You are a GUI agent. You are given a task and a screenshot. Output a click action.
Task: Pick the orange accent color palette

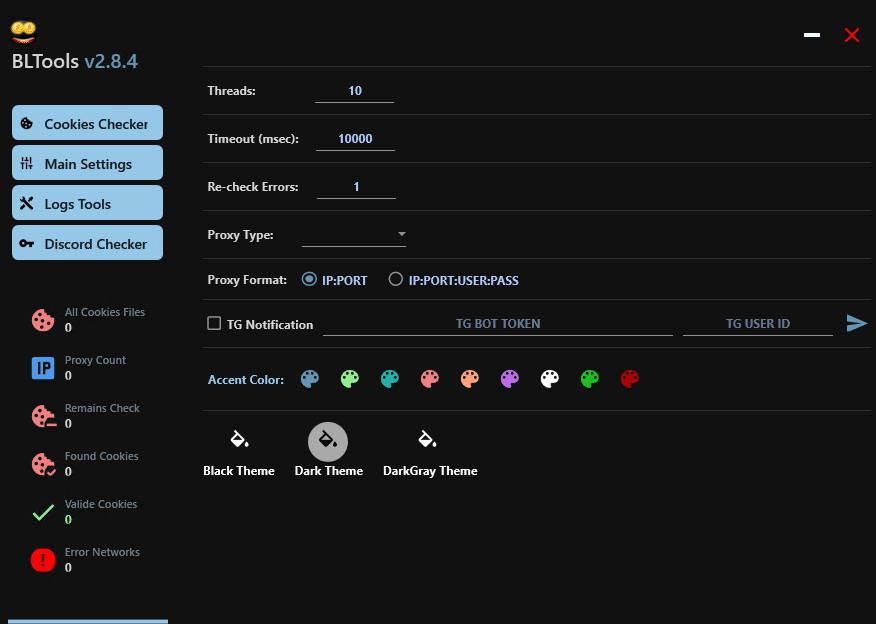(470, 379)
